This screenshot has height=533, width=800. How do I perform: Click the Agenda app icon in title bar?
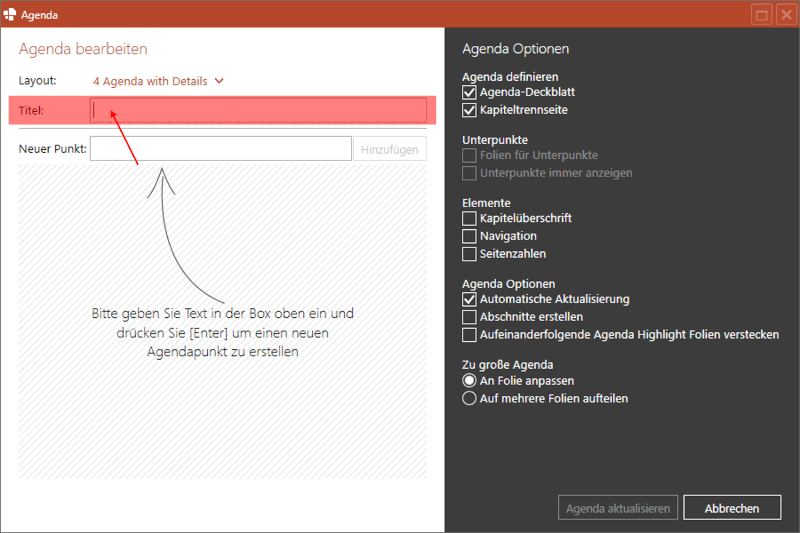11,14
